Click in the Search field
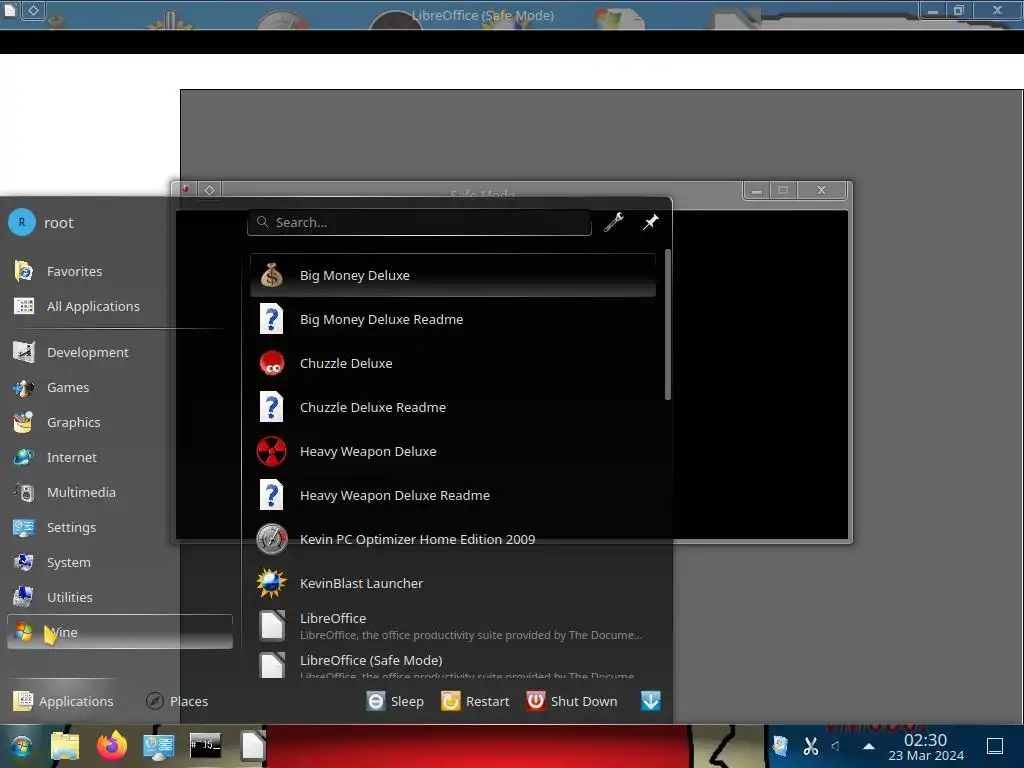The height and width of the screenshot is (768, 1024). click(x=419, y=222)
